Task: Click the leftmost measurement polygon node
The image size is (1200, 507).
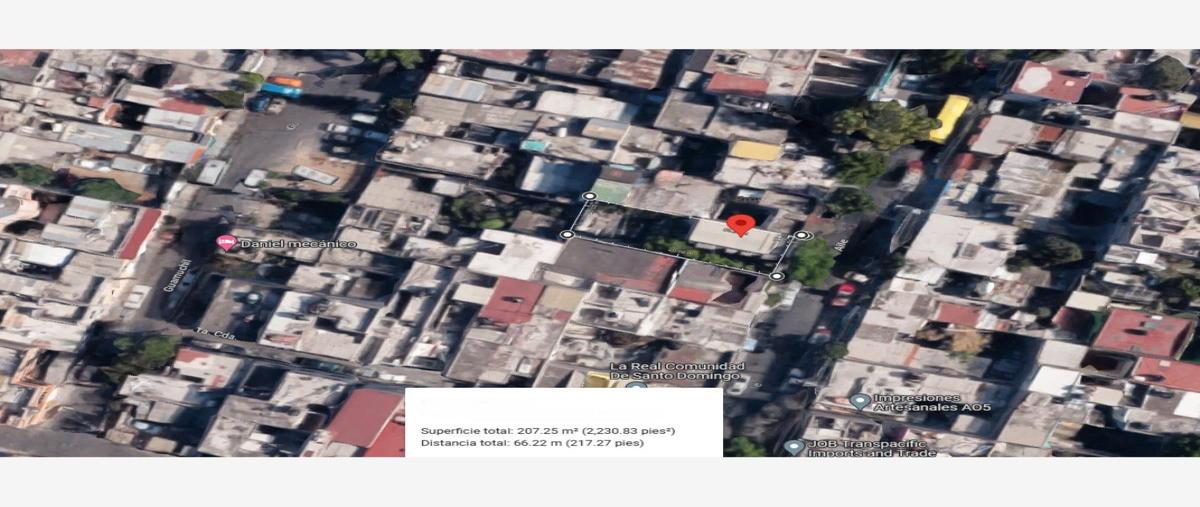Action: click(567, 235)
